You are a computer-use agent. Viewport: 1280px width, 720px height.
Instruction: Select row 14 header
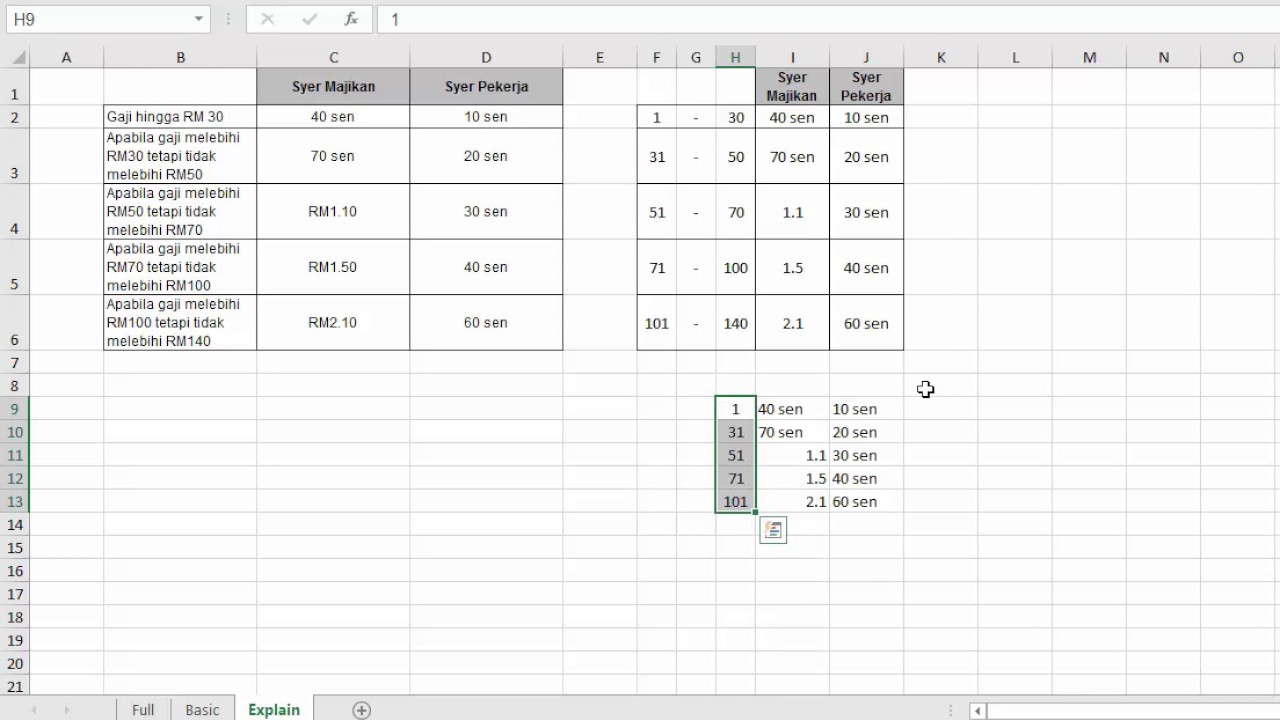[x=15, y=525]
